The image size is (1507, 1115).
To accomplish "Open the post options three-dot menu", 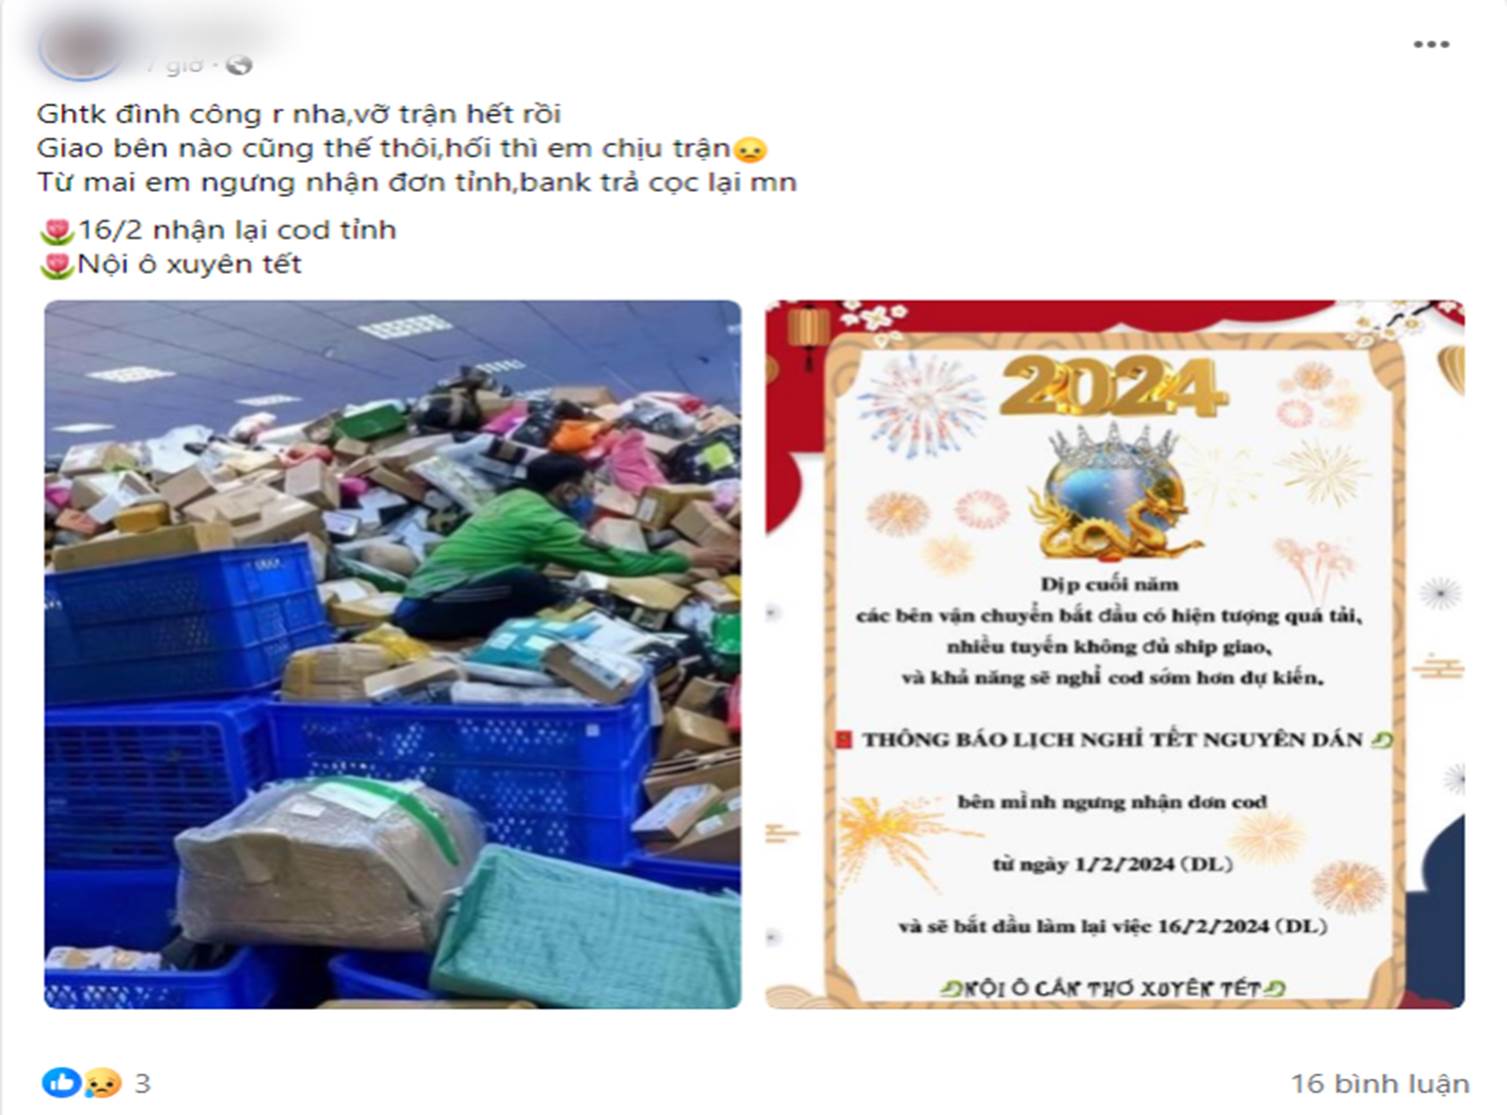I will pyautogui.click(x=1431, y=44).
